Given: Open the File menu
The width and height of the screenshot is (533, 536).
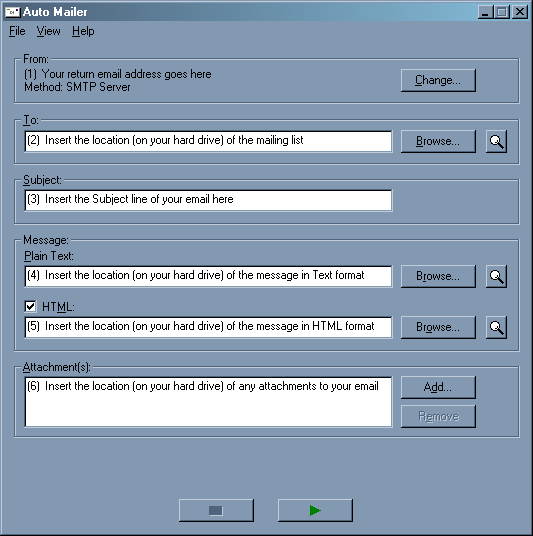Looking at the screenshot, I should tap(17, 31).
